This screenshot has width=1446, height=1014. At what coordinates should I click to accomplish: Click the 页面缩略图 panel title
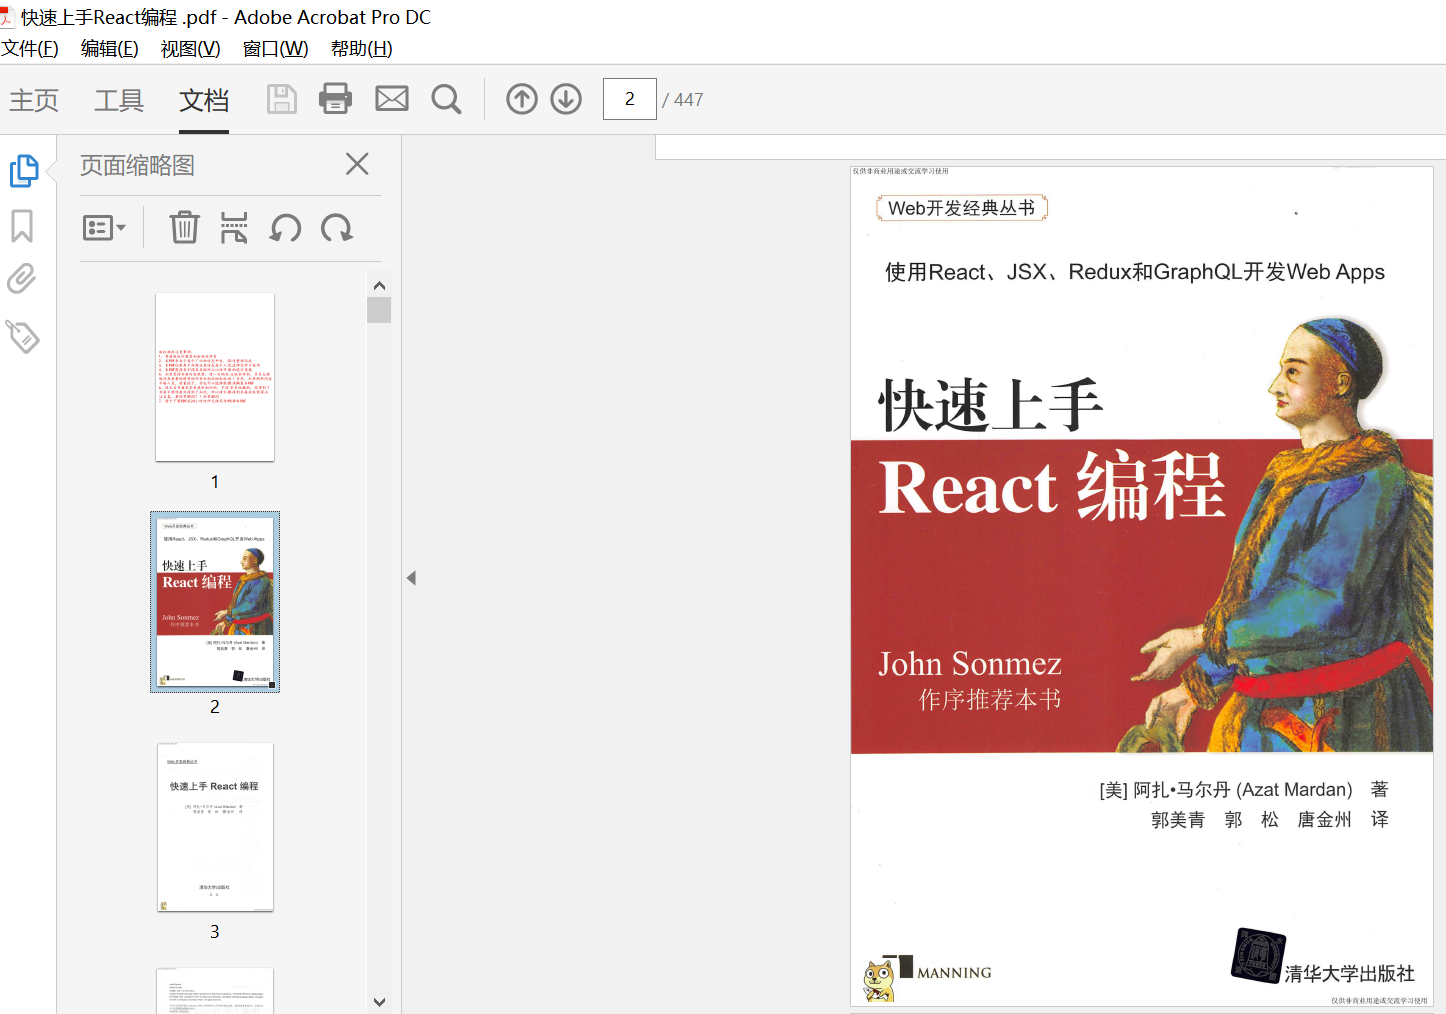pyautogui.click(x=137, y=165)
